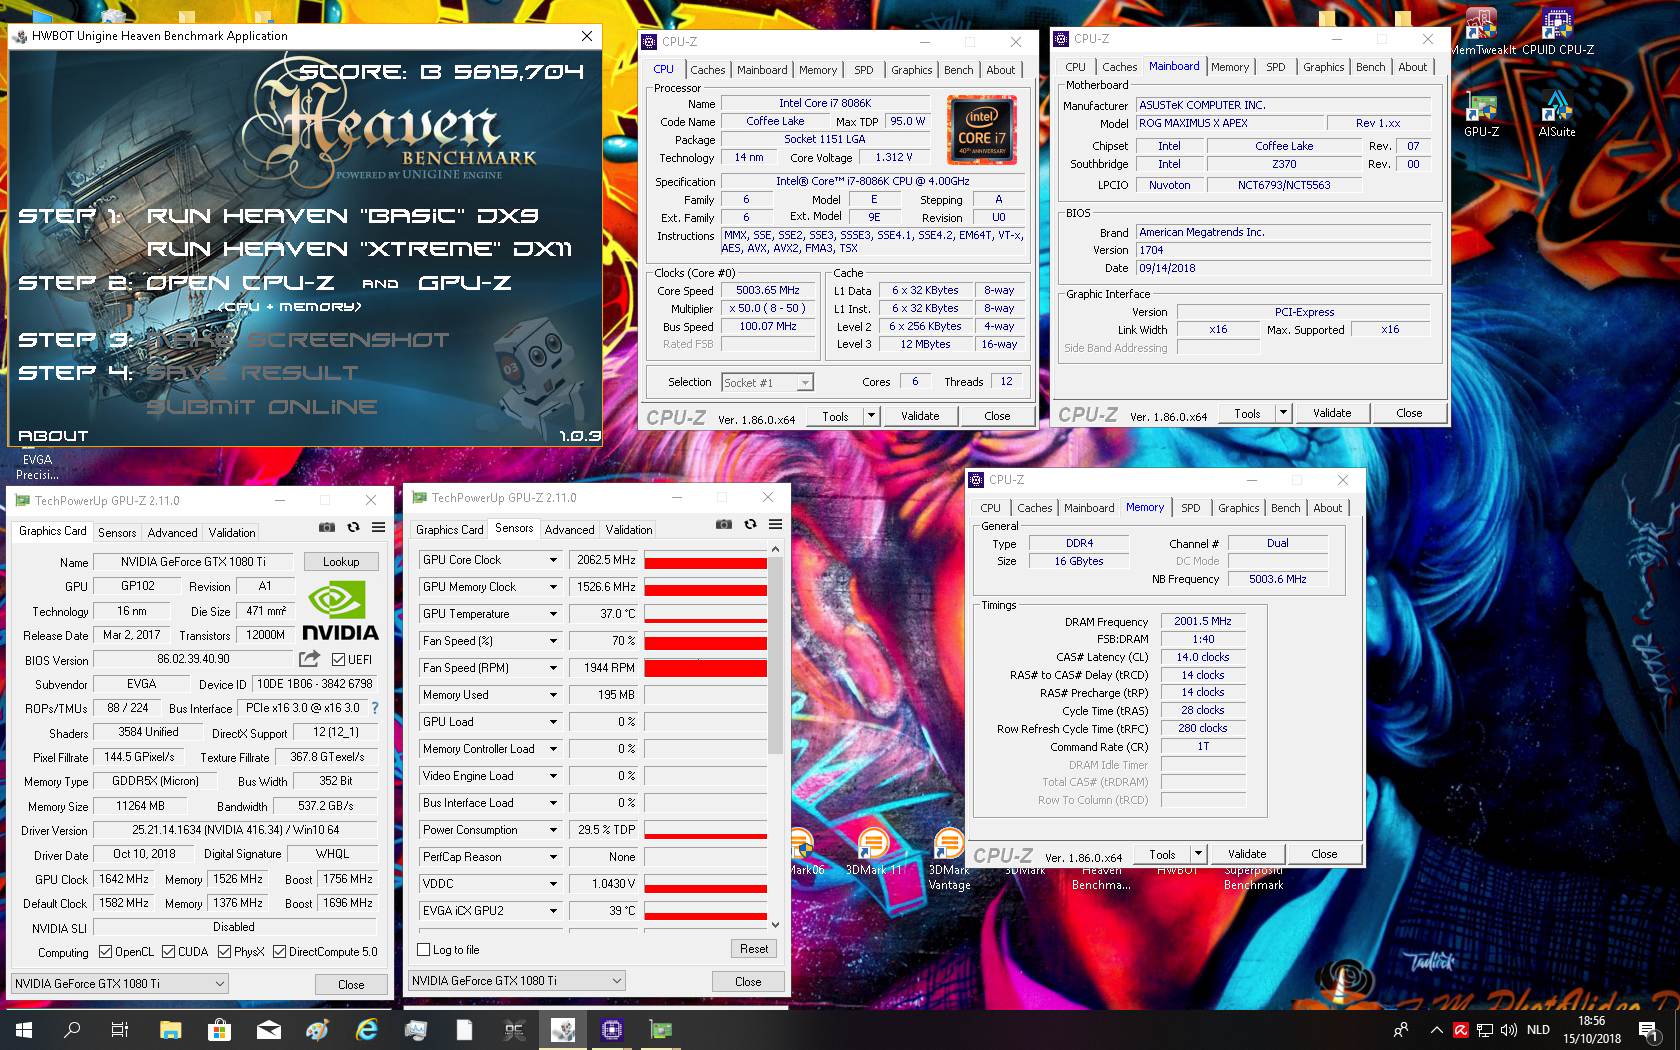Open Tools dropdown arrow in CPU-Z CPU window
This screenshot has height=1050, width=1680.
[871, 415]
